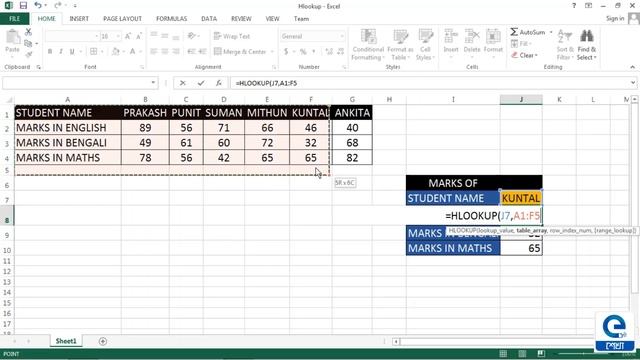Click the New Sheet plus button

(103, 341)
